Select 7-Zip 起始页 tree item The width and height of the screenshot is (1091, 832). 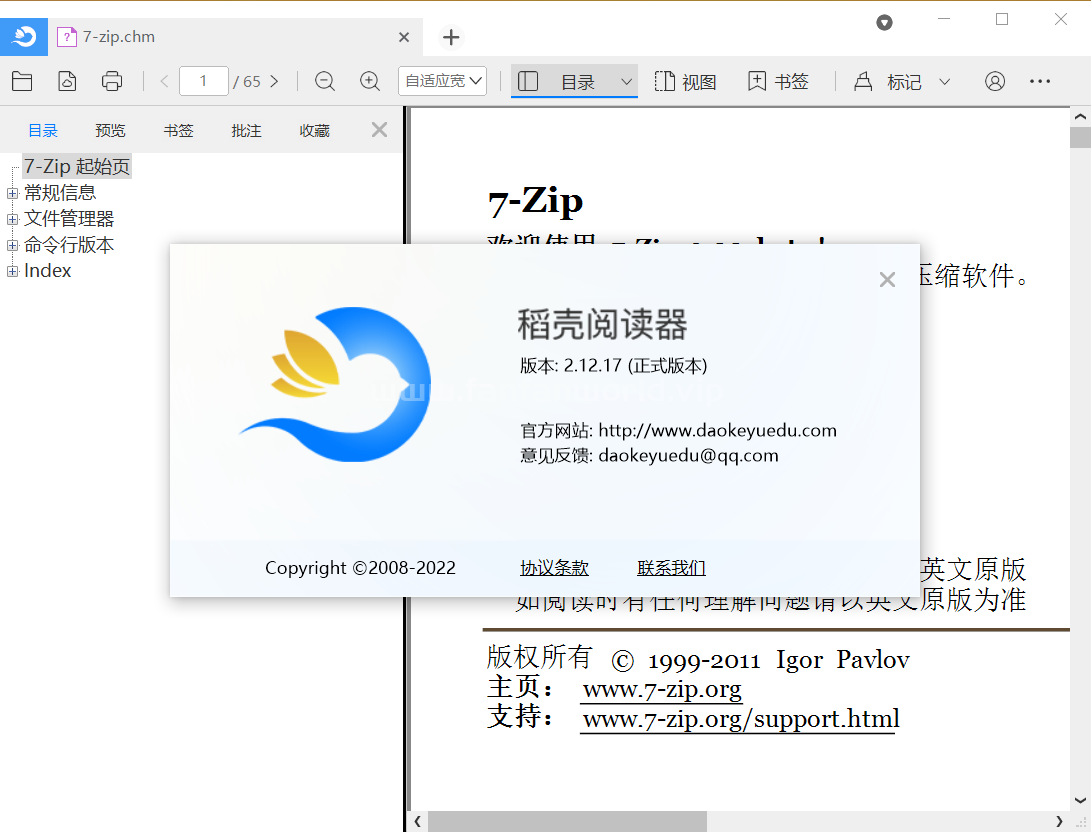(77, 166)
